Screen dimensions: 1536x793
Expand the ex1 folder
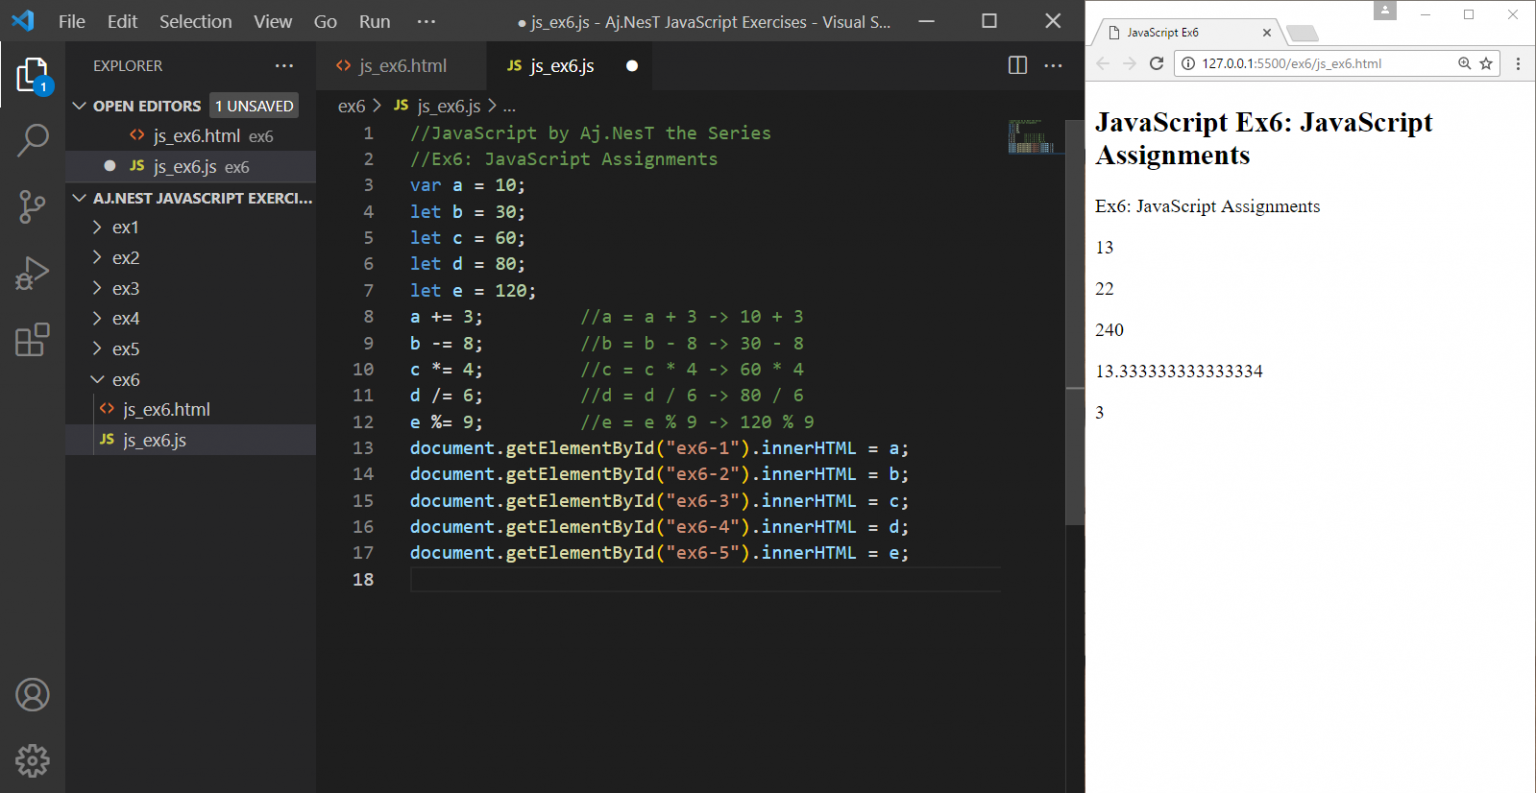pos(125,228)
